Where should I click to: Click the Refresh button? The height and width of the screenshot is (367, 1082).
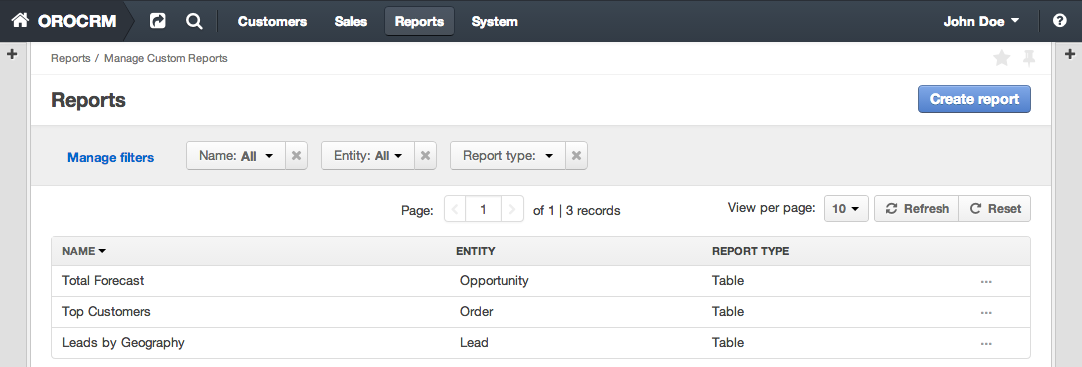point(916,209)
